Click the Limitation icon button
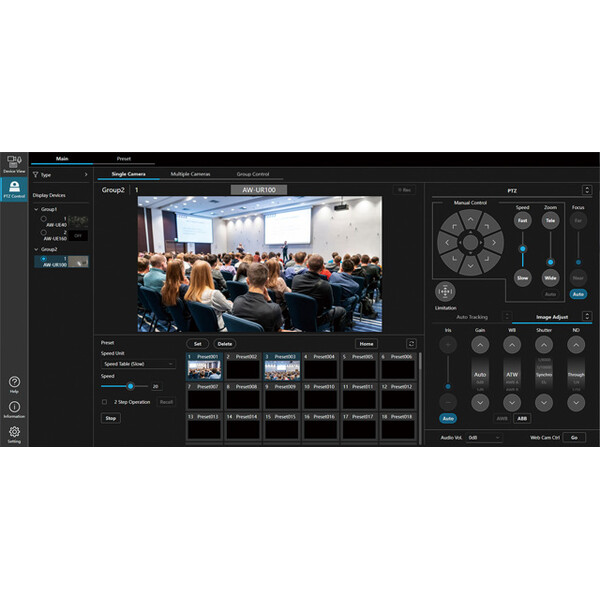This screenshot has height=600, width=600. click(x=445, y=292)
